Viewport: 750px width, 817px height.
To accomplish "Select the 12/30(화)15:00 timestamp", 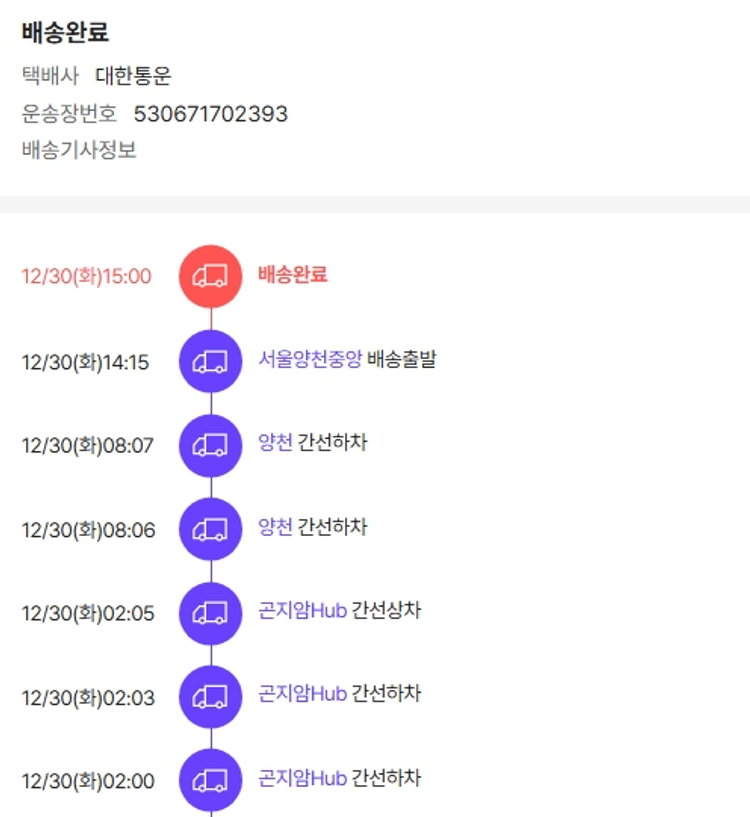I will point(86,277).
